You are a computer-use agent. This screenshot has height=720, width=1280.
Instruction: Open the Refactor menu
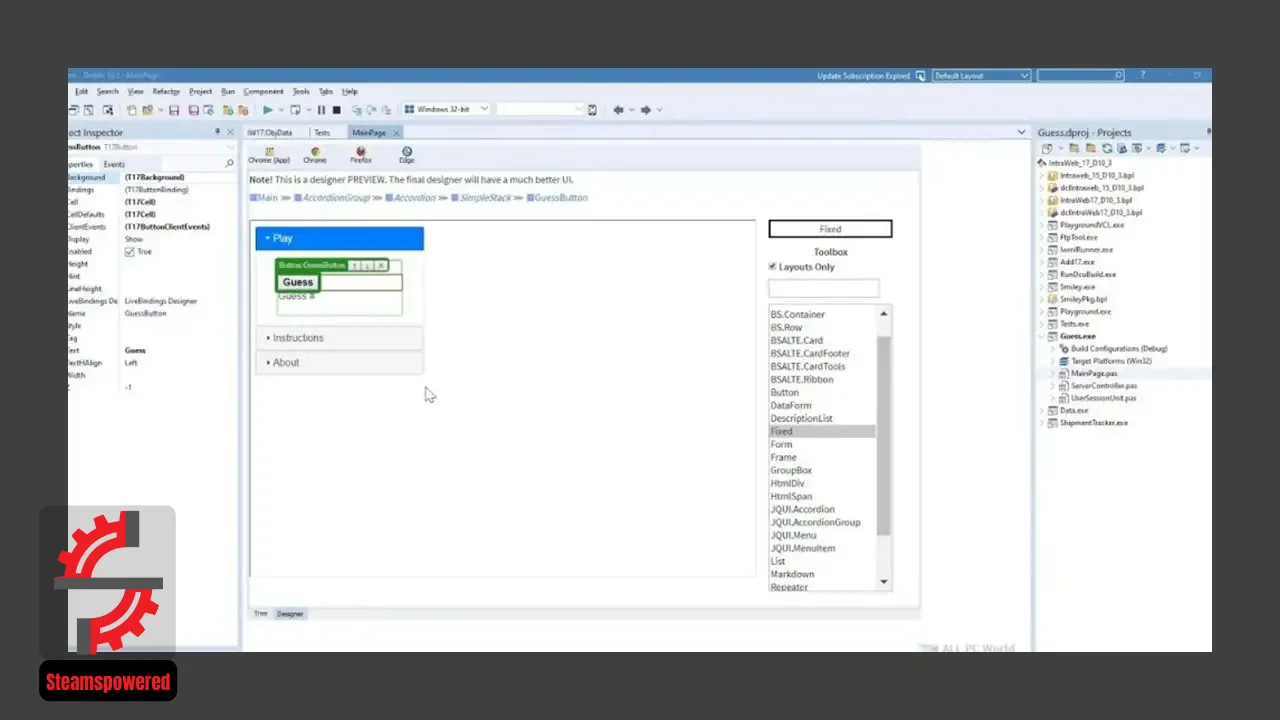click(166, 91)
